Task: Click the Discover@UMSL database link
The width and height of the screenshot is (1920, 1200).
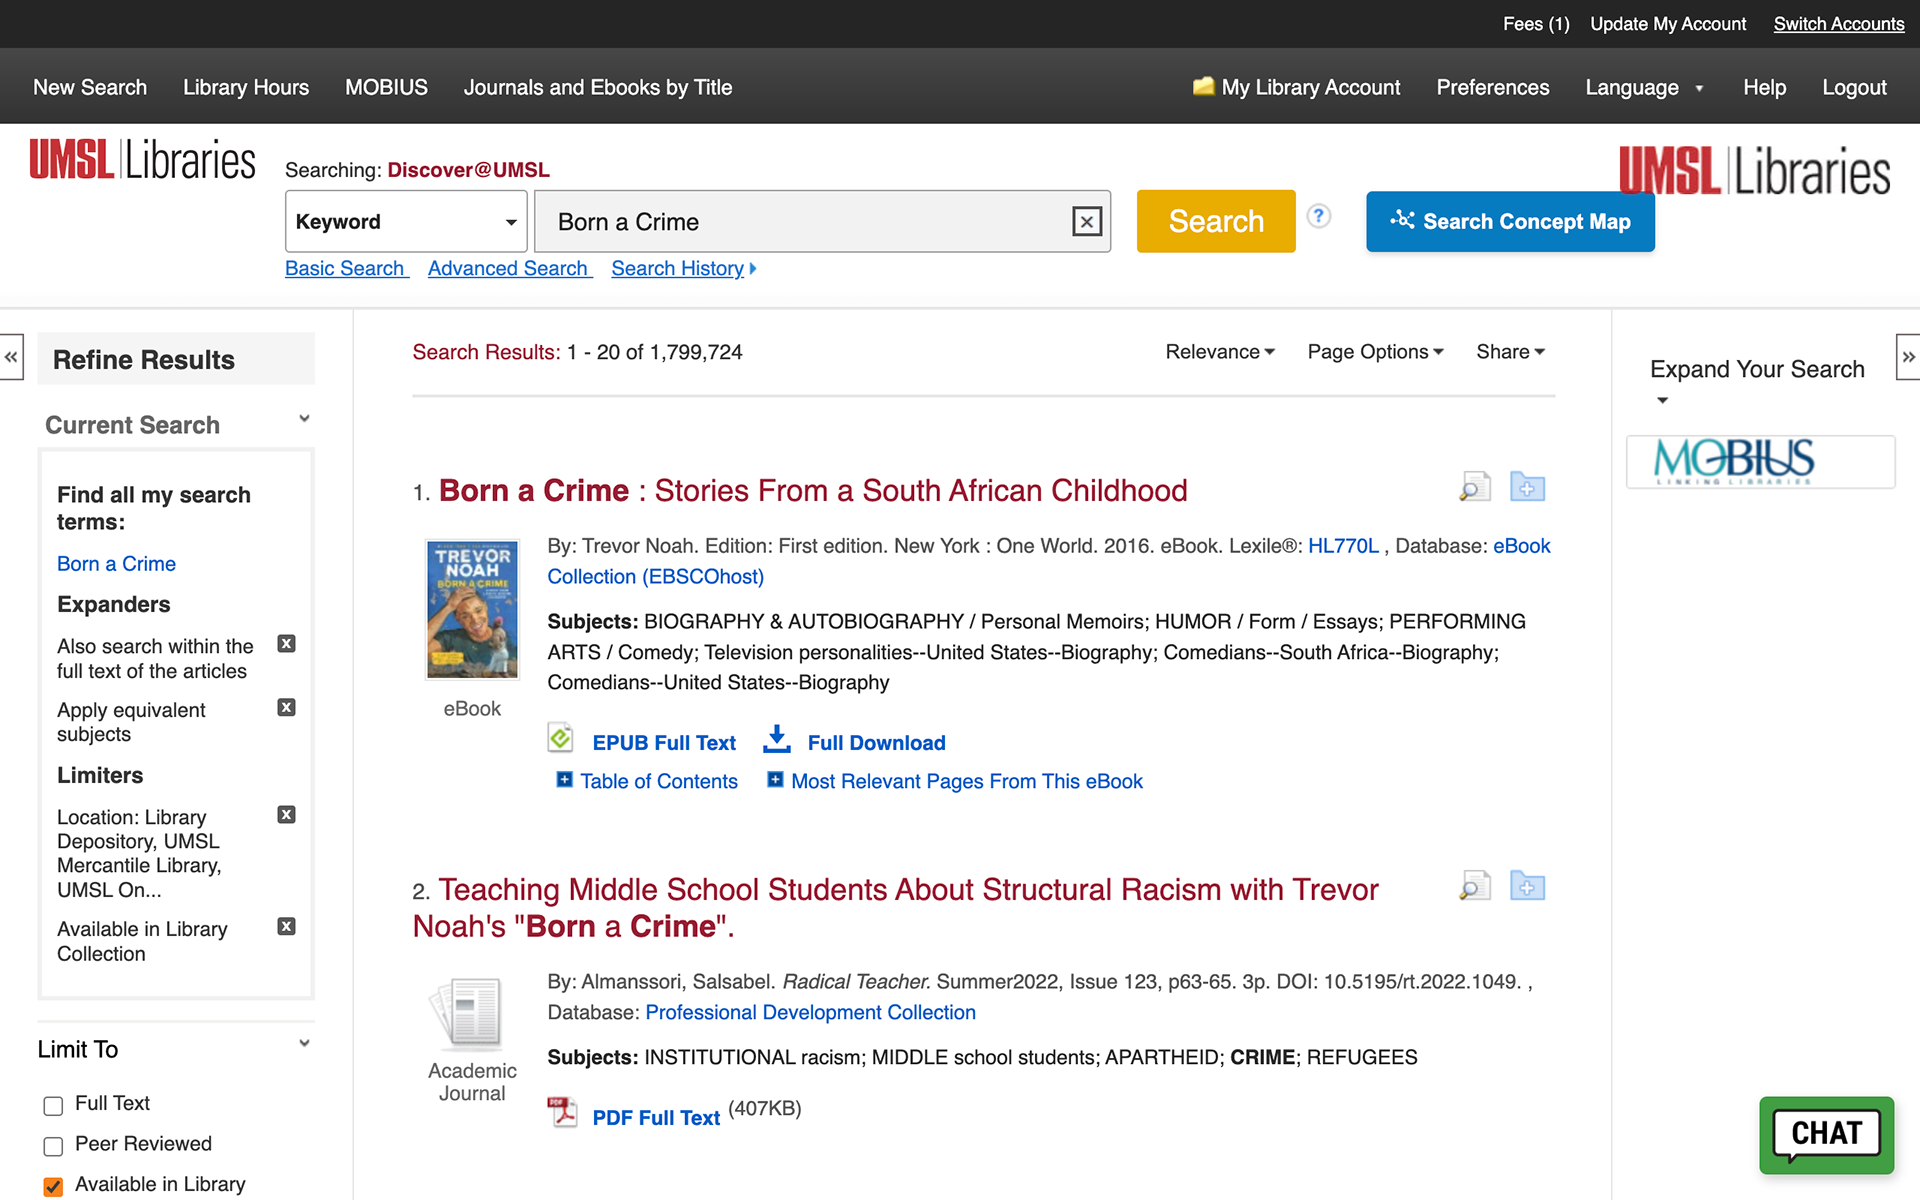Action: (x=468, y=170)
